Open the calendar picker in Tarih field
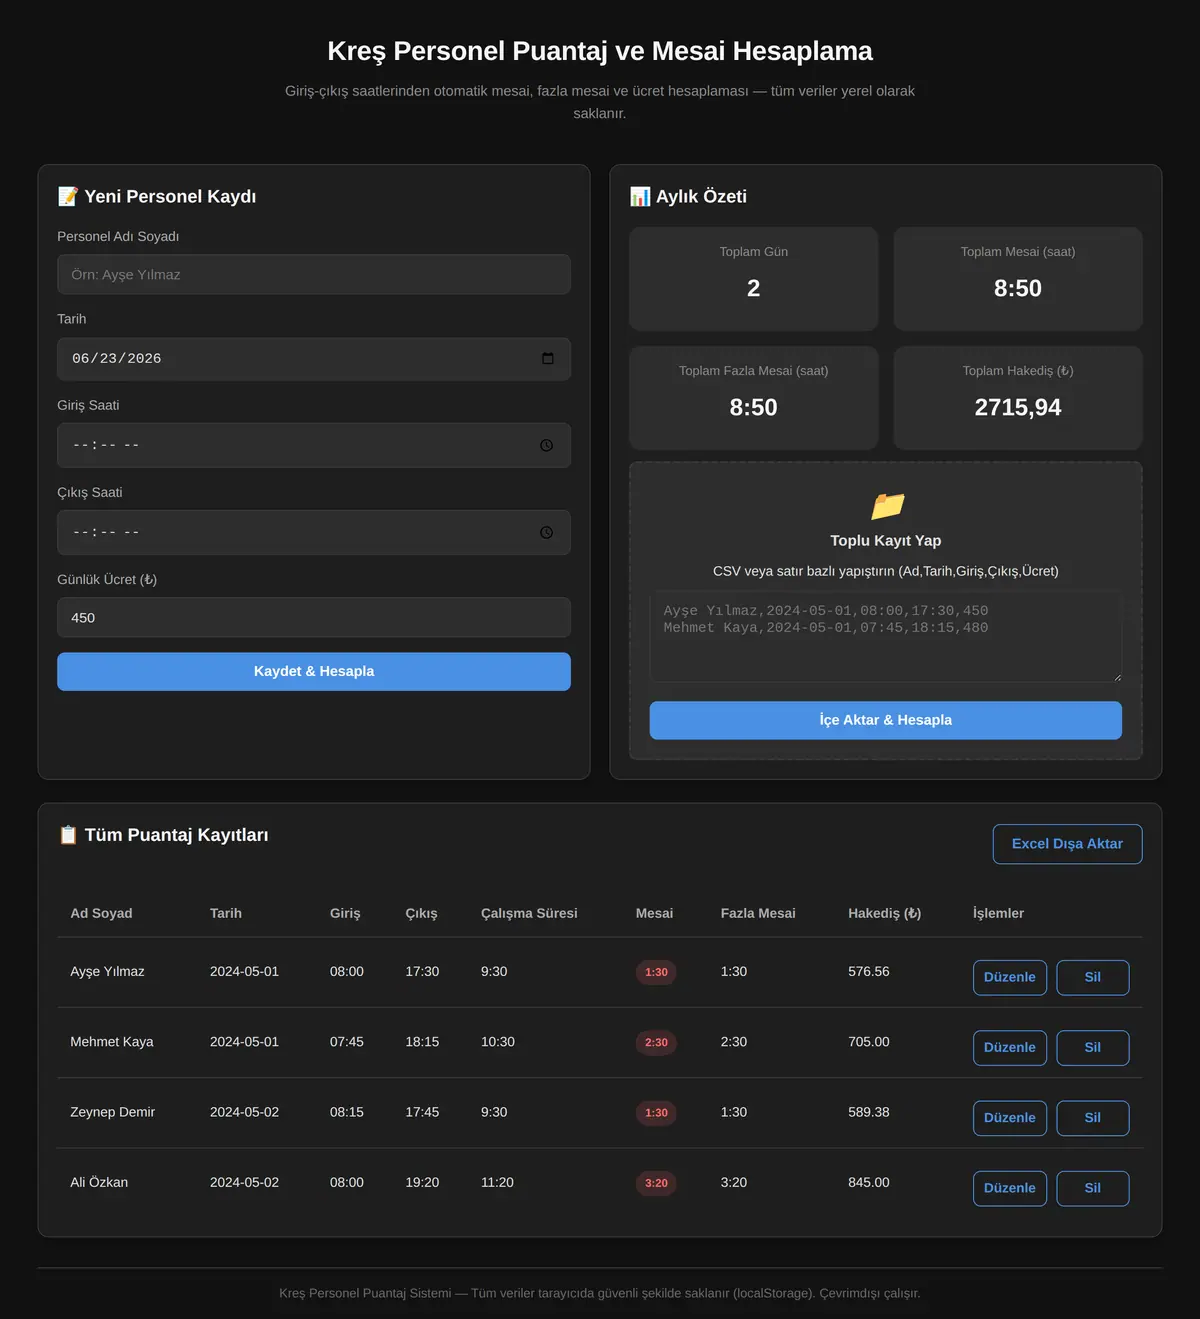The image size is (1200, 1319). tap(547, 359)
